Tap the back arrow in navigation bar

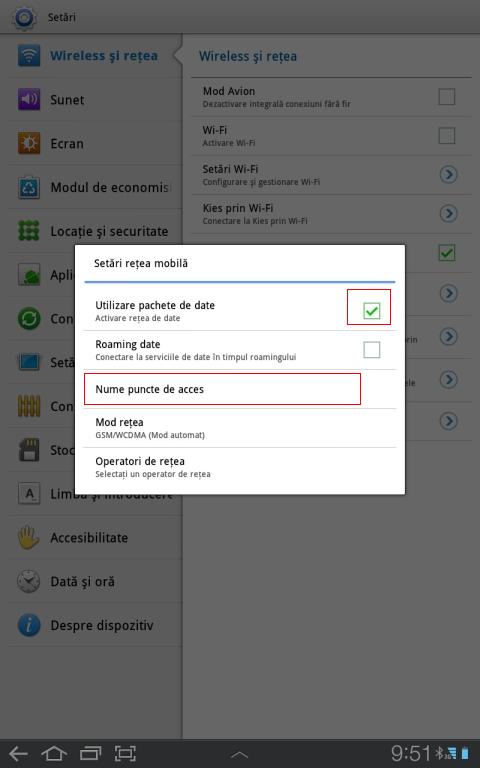tap(19, 753)
